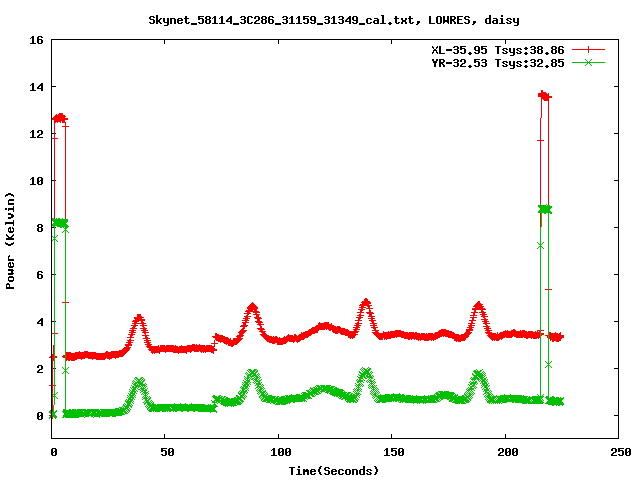Click the green peak near 40 seconds
Viewport: 640px width, 480px height.
(139, 382)
